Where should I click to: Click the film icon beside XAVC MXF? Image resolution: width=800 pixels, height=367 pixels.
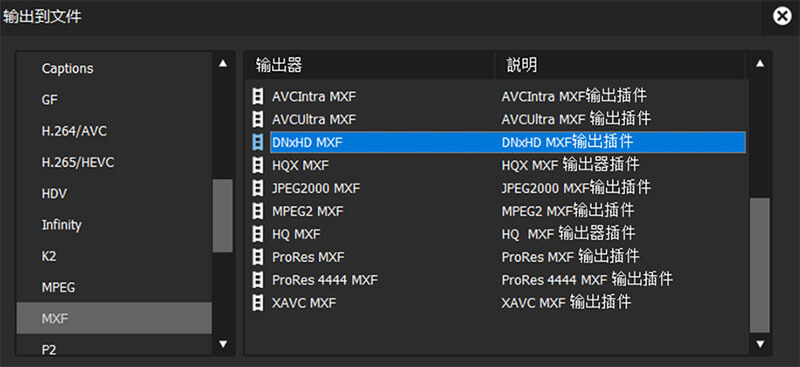tap(259, 303)
